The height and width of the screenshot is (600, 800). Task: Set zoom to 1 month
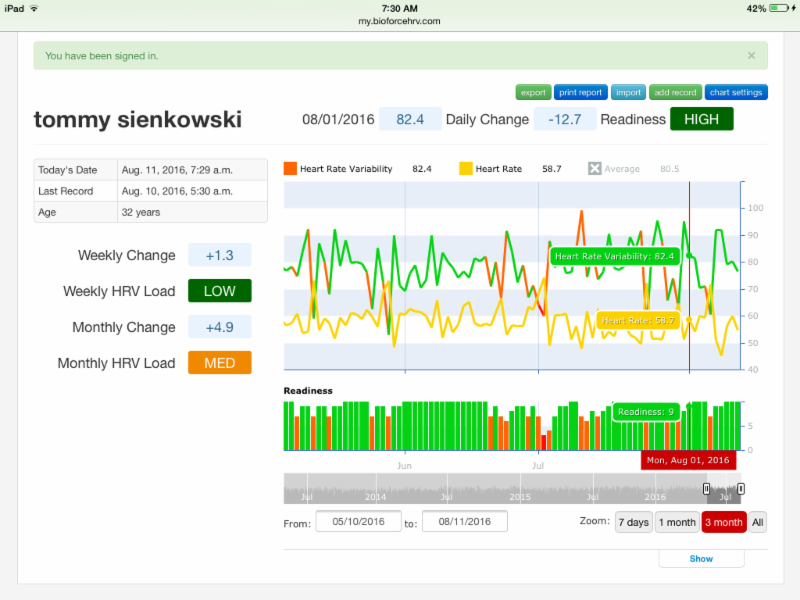[x=677, y=522]
